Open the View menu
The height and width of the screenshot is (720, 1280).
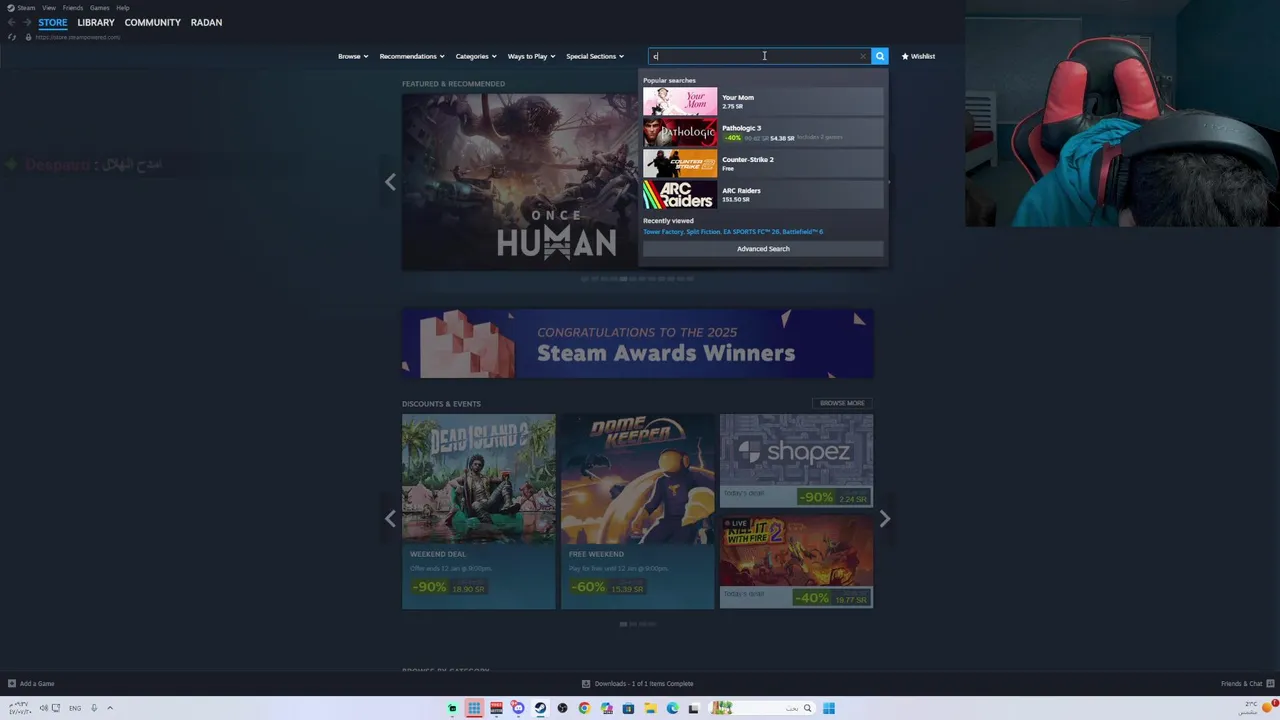click(48, 7)
